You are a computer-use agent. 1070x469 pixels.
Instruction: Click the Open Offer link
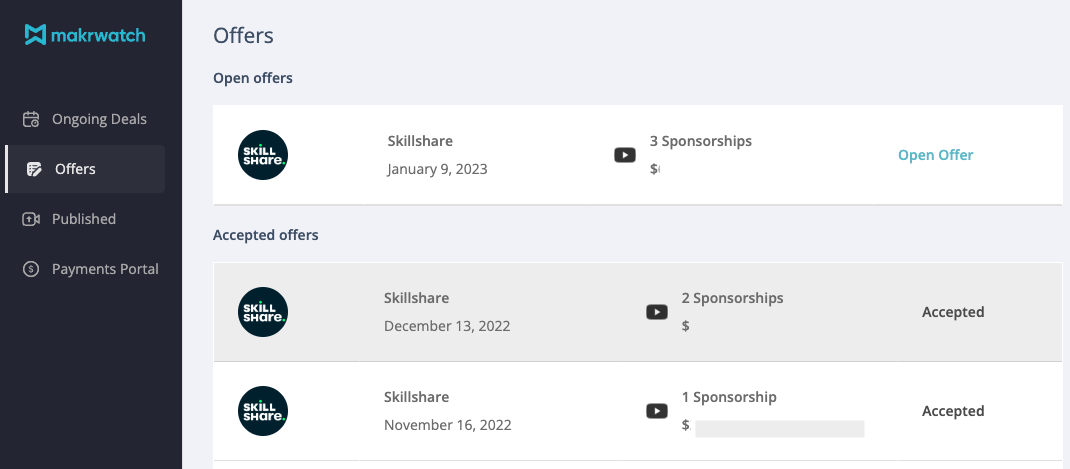(x=935, y=155)
